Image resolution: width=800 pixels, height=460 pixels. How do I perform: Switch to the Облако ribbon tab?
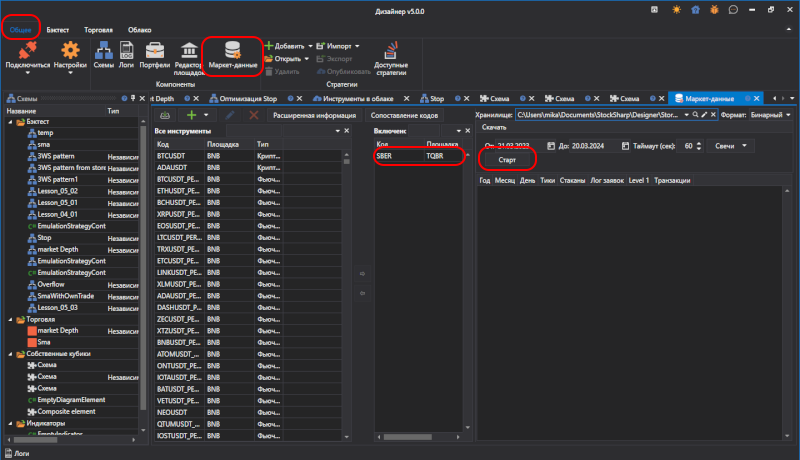[140, 30]
